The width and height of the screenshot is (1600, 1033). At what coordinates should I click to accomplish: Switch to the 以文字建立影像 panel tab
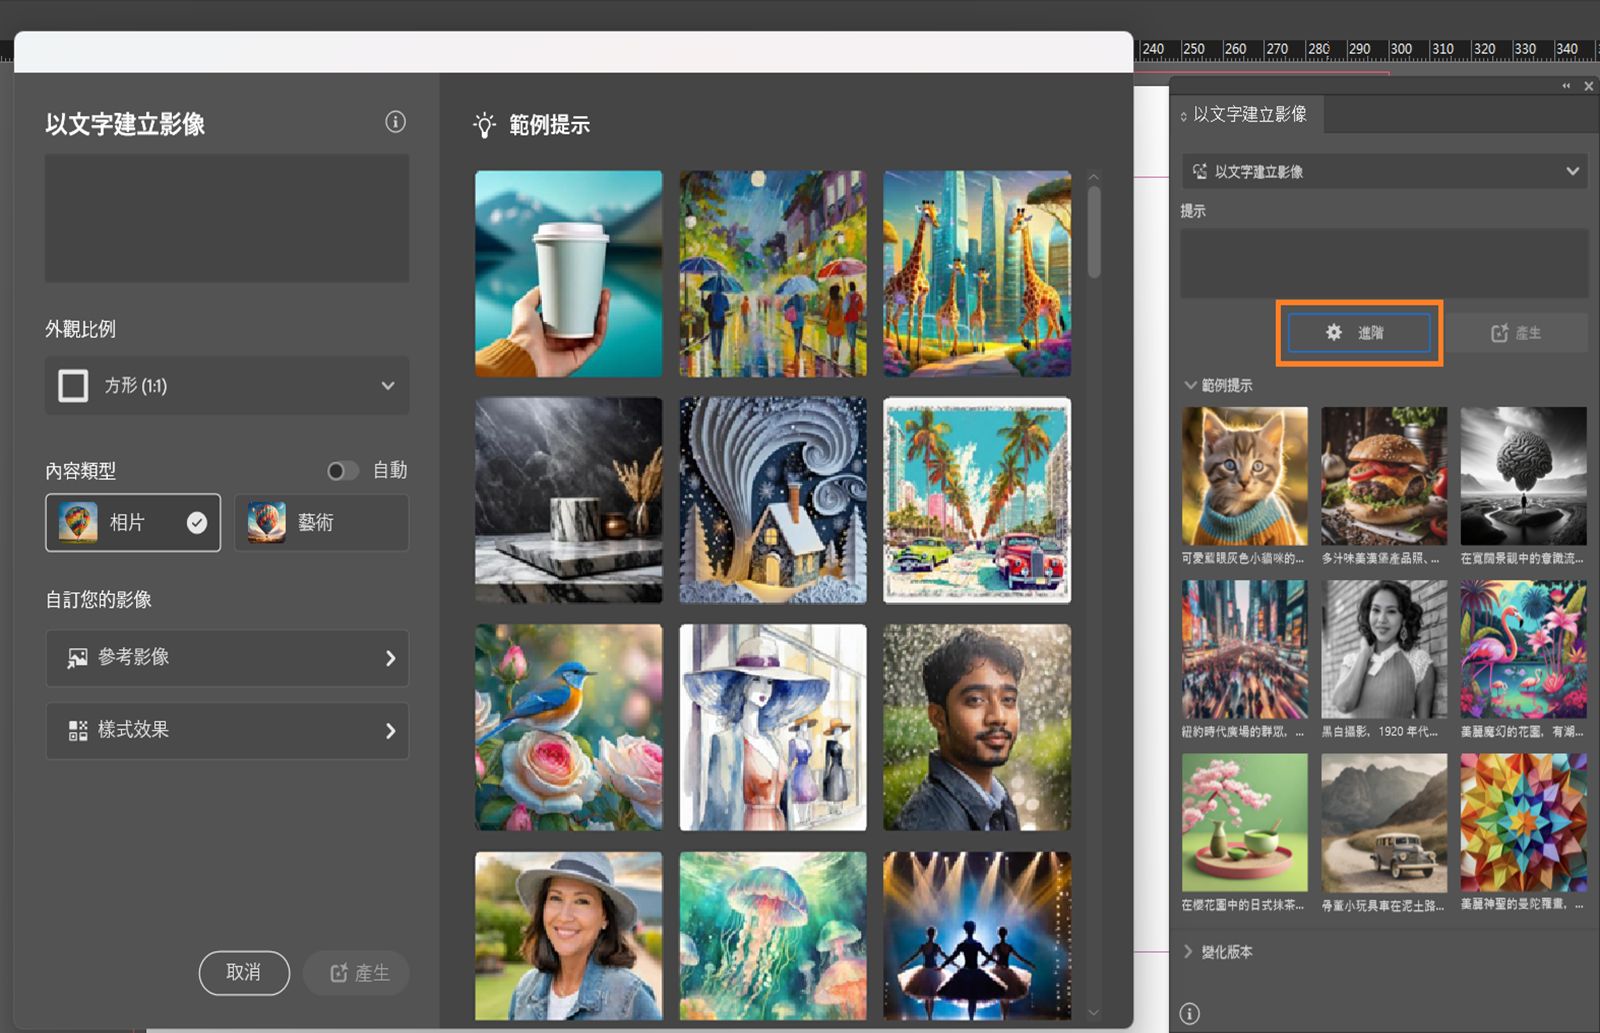coord(1249,114)
